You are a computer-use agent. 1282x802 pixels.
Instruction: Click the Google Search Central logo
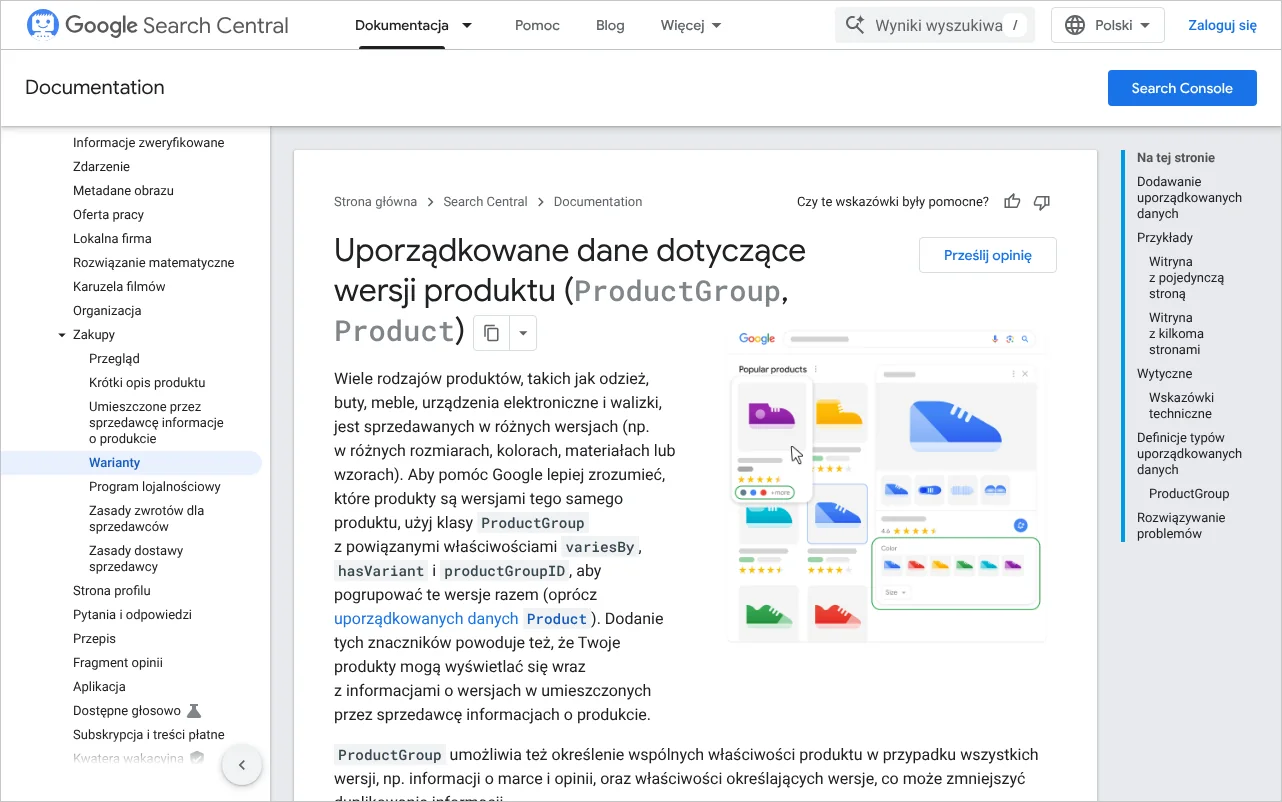click(158, 25)
